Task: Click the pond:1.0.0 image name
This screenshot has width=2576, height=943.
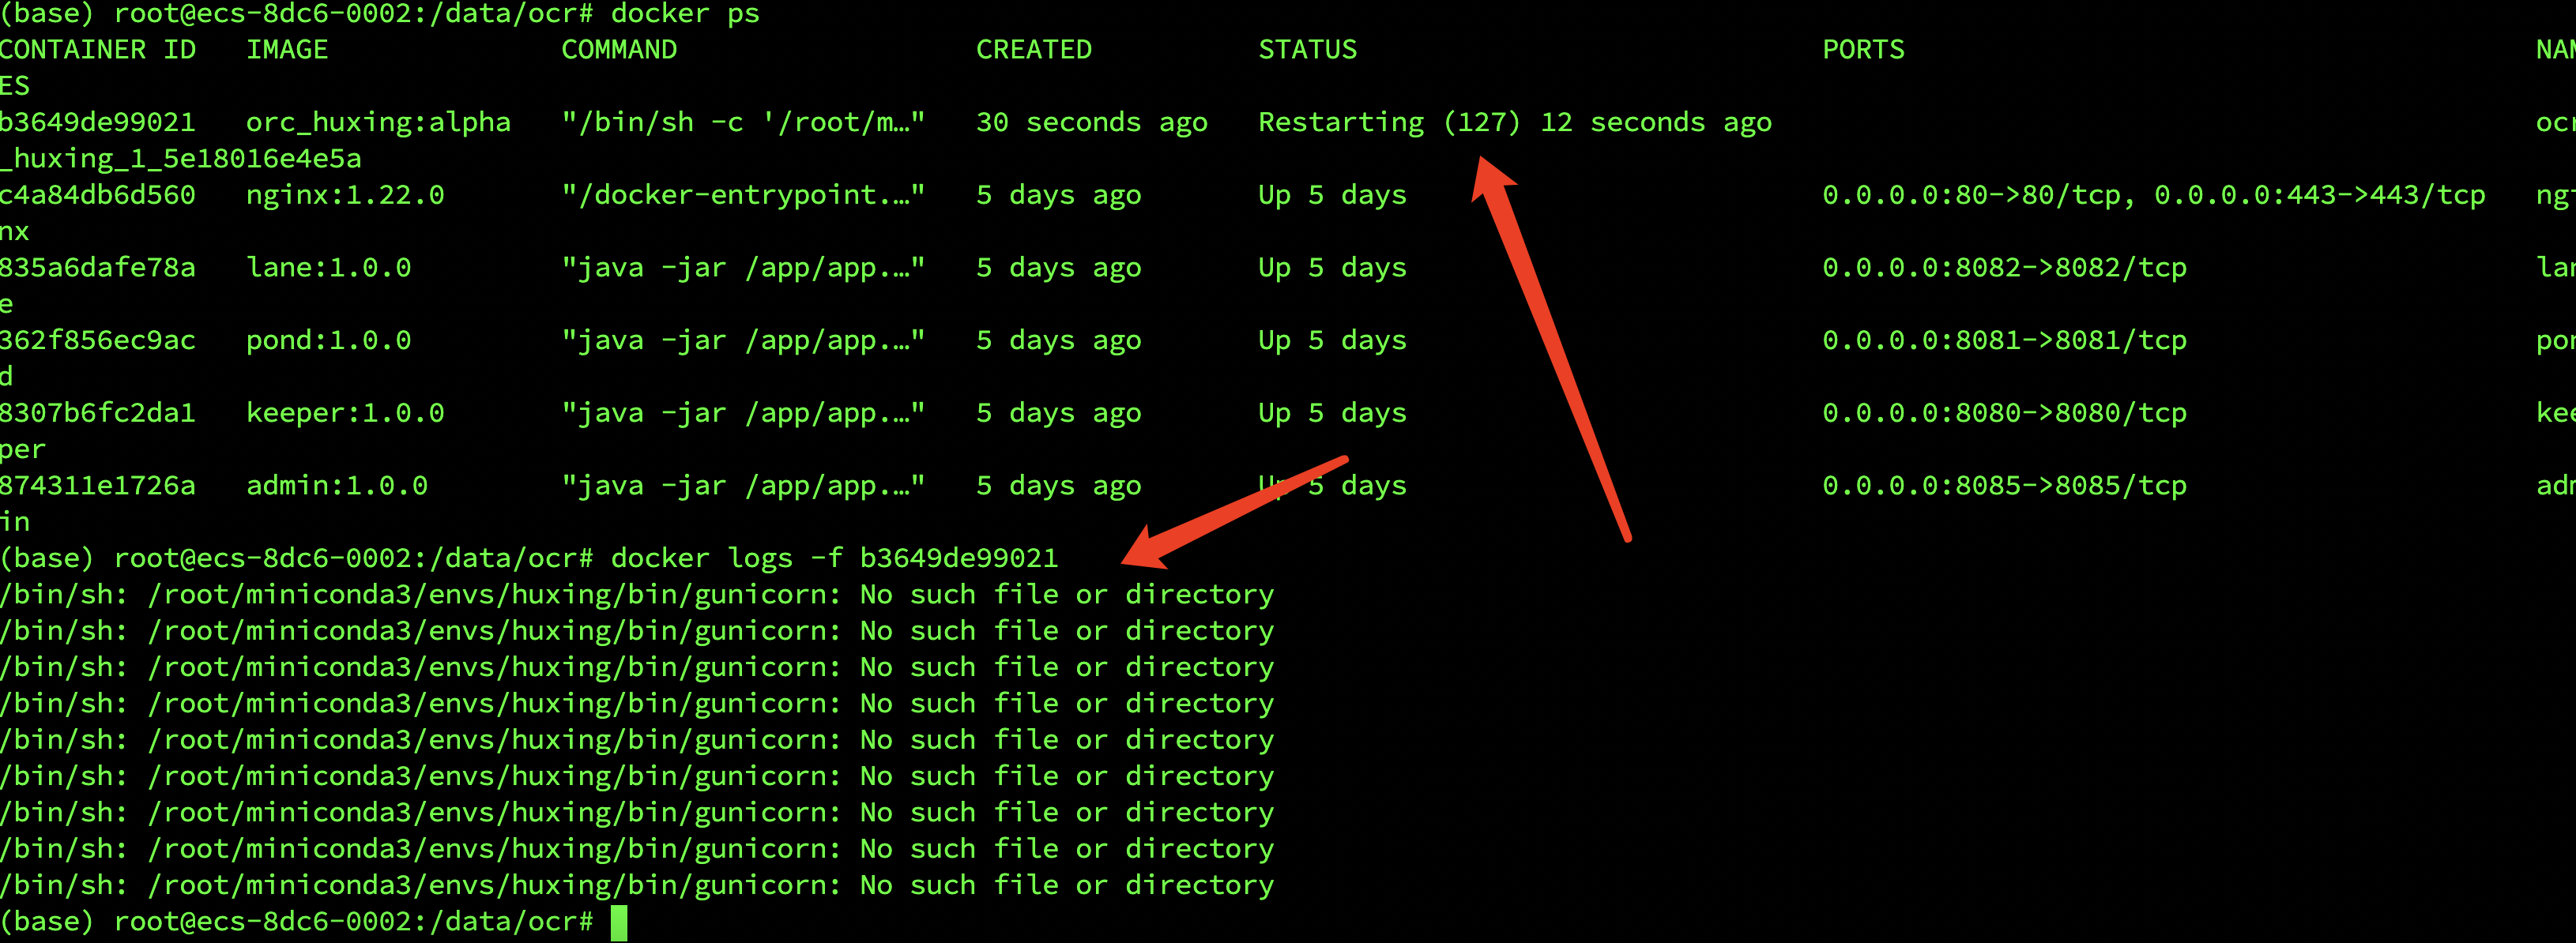Action: (328, 341)
